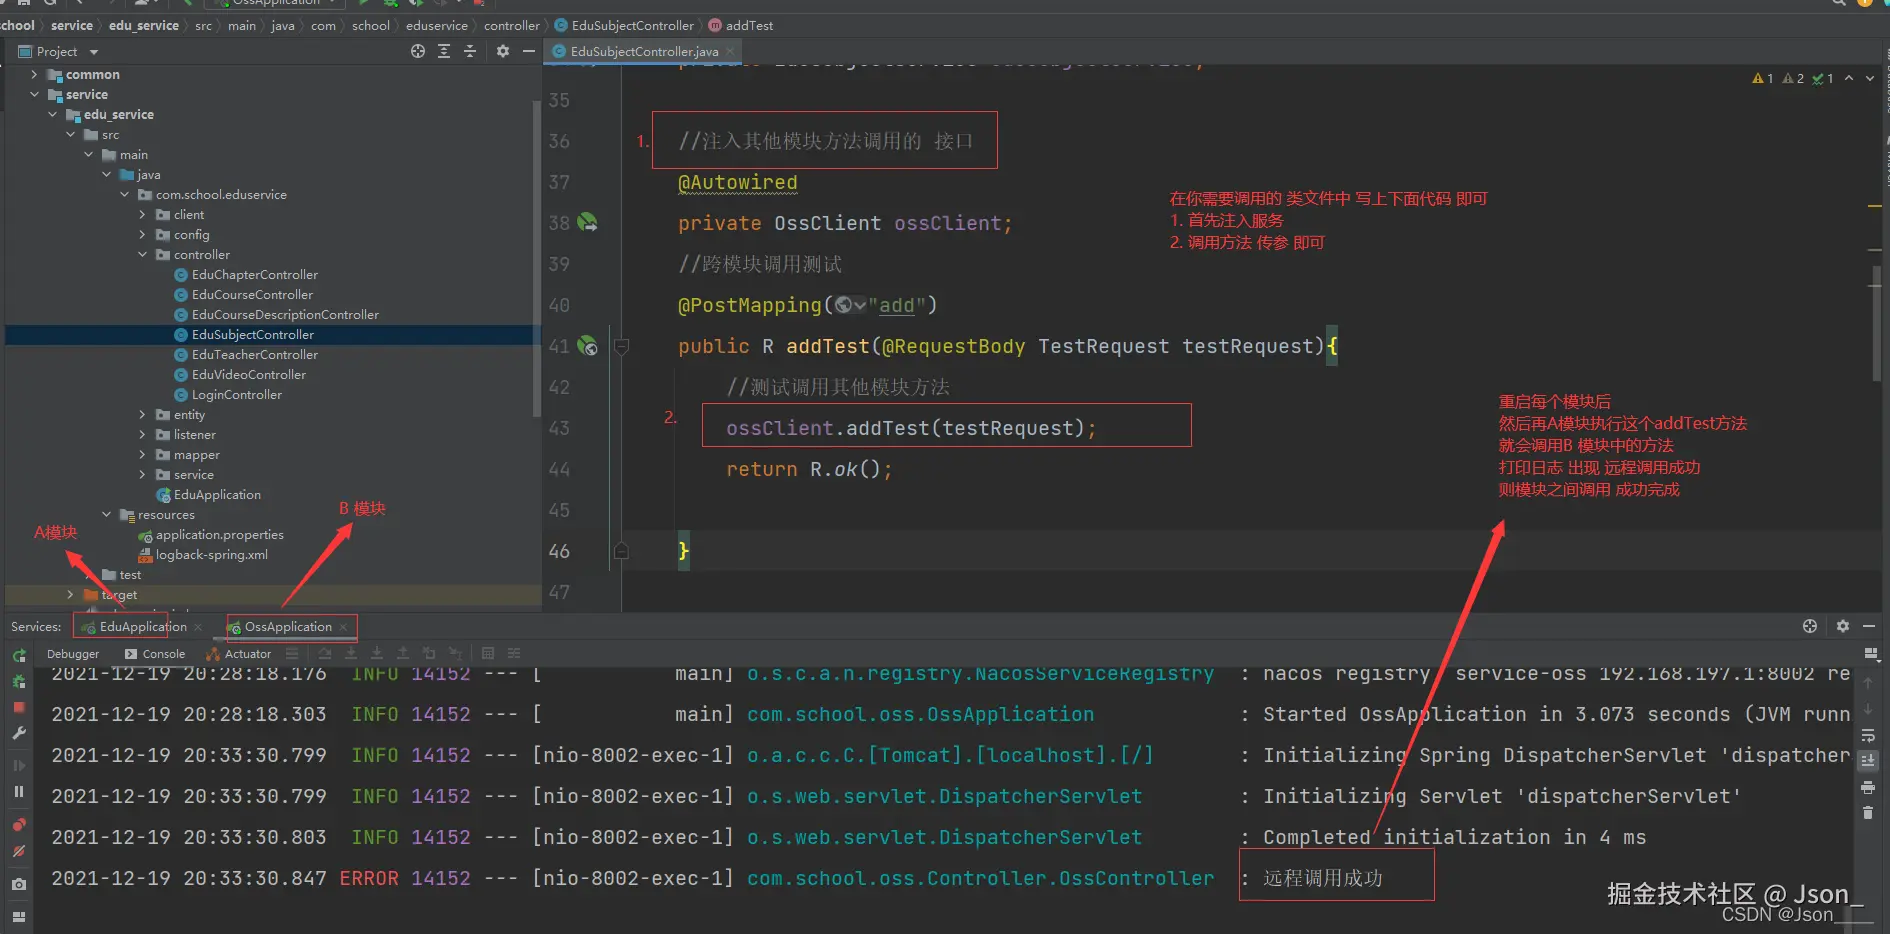
Task: Take a thread dump with the camera icon
Action: (x=19, y=885)
